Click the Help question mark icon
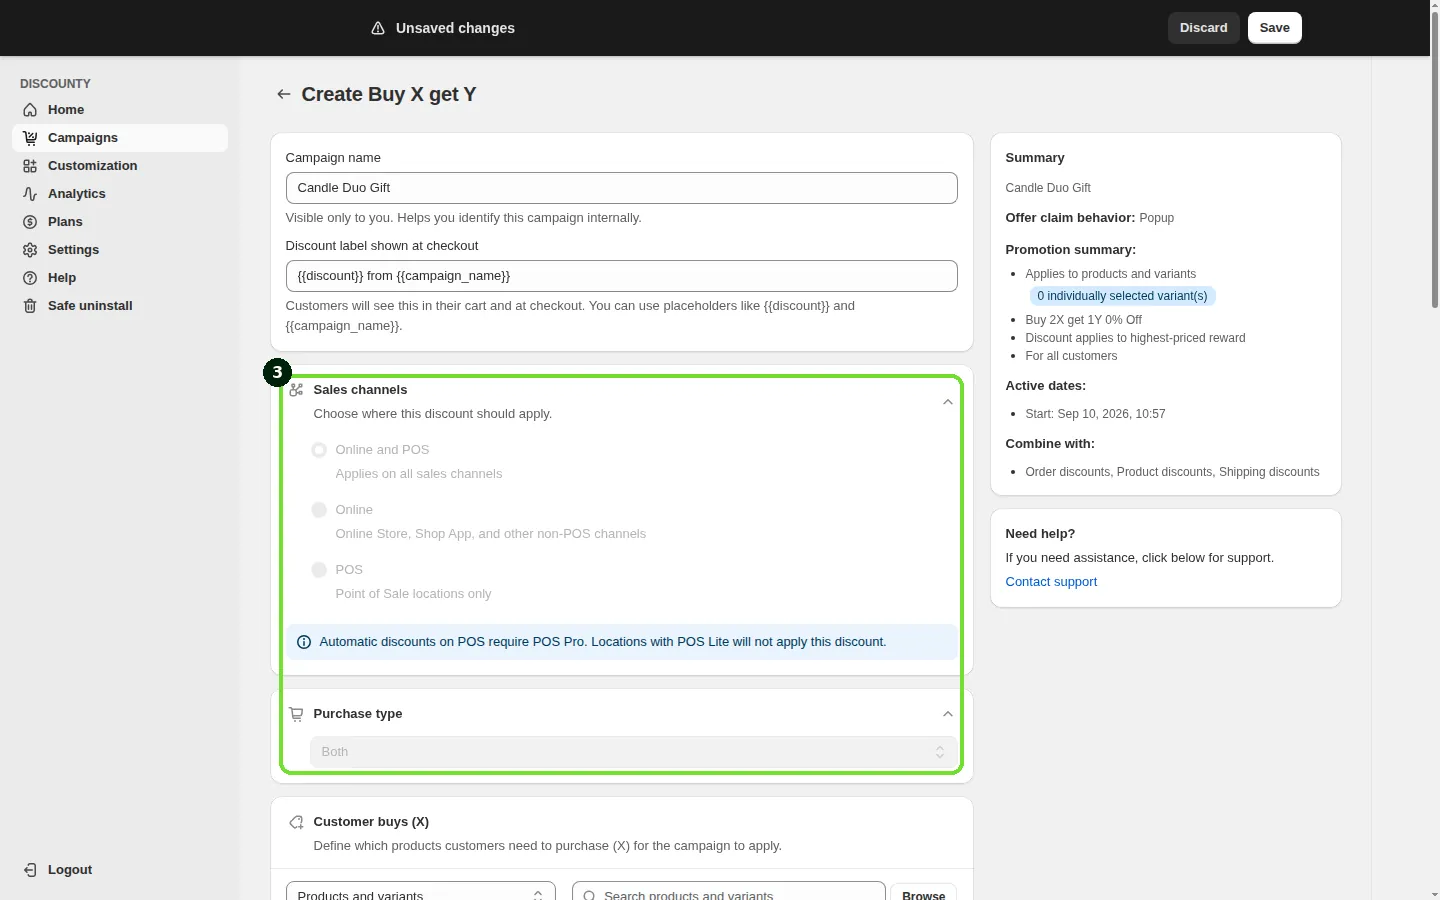1440x900 pixels. click(x=30, y=278)
